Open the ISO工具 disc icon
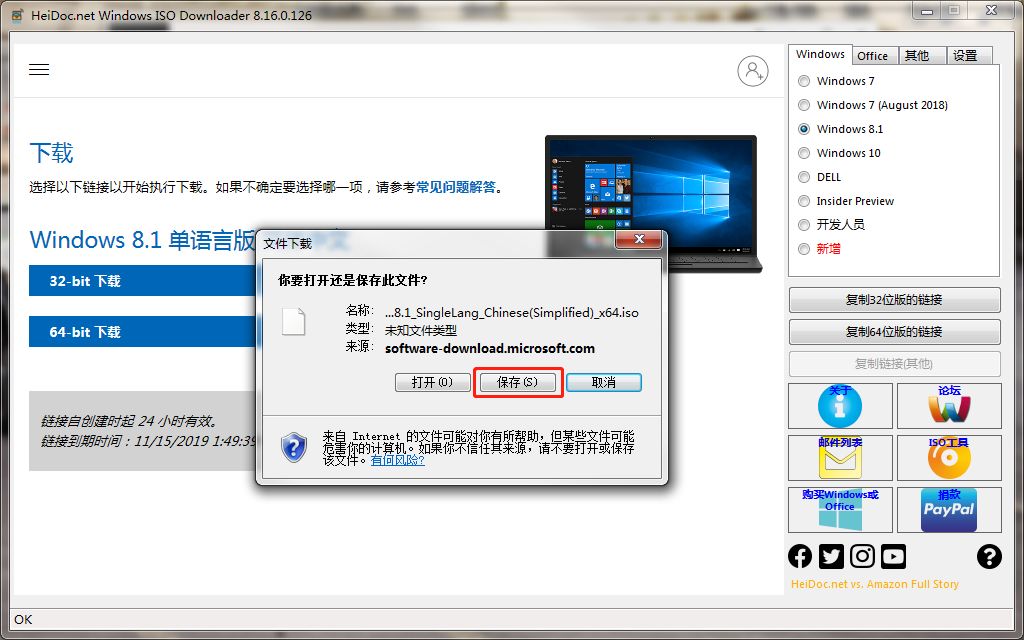Image resolution: width=1024 pixels, height=640 pixels. (949, 457)
